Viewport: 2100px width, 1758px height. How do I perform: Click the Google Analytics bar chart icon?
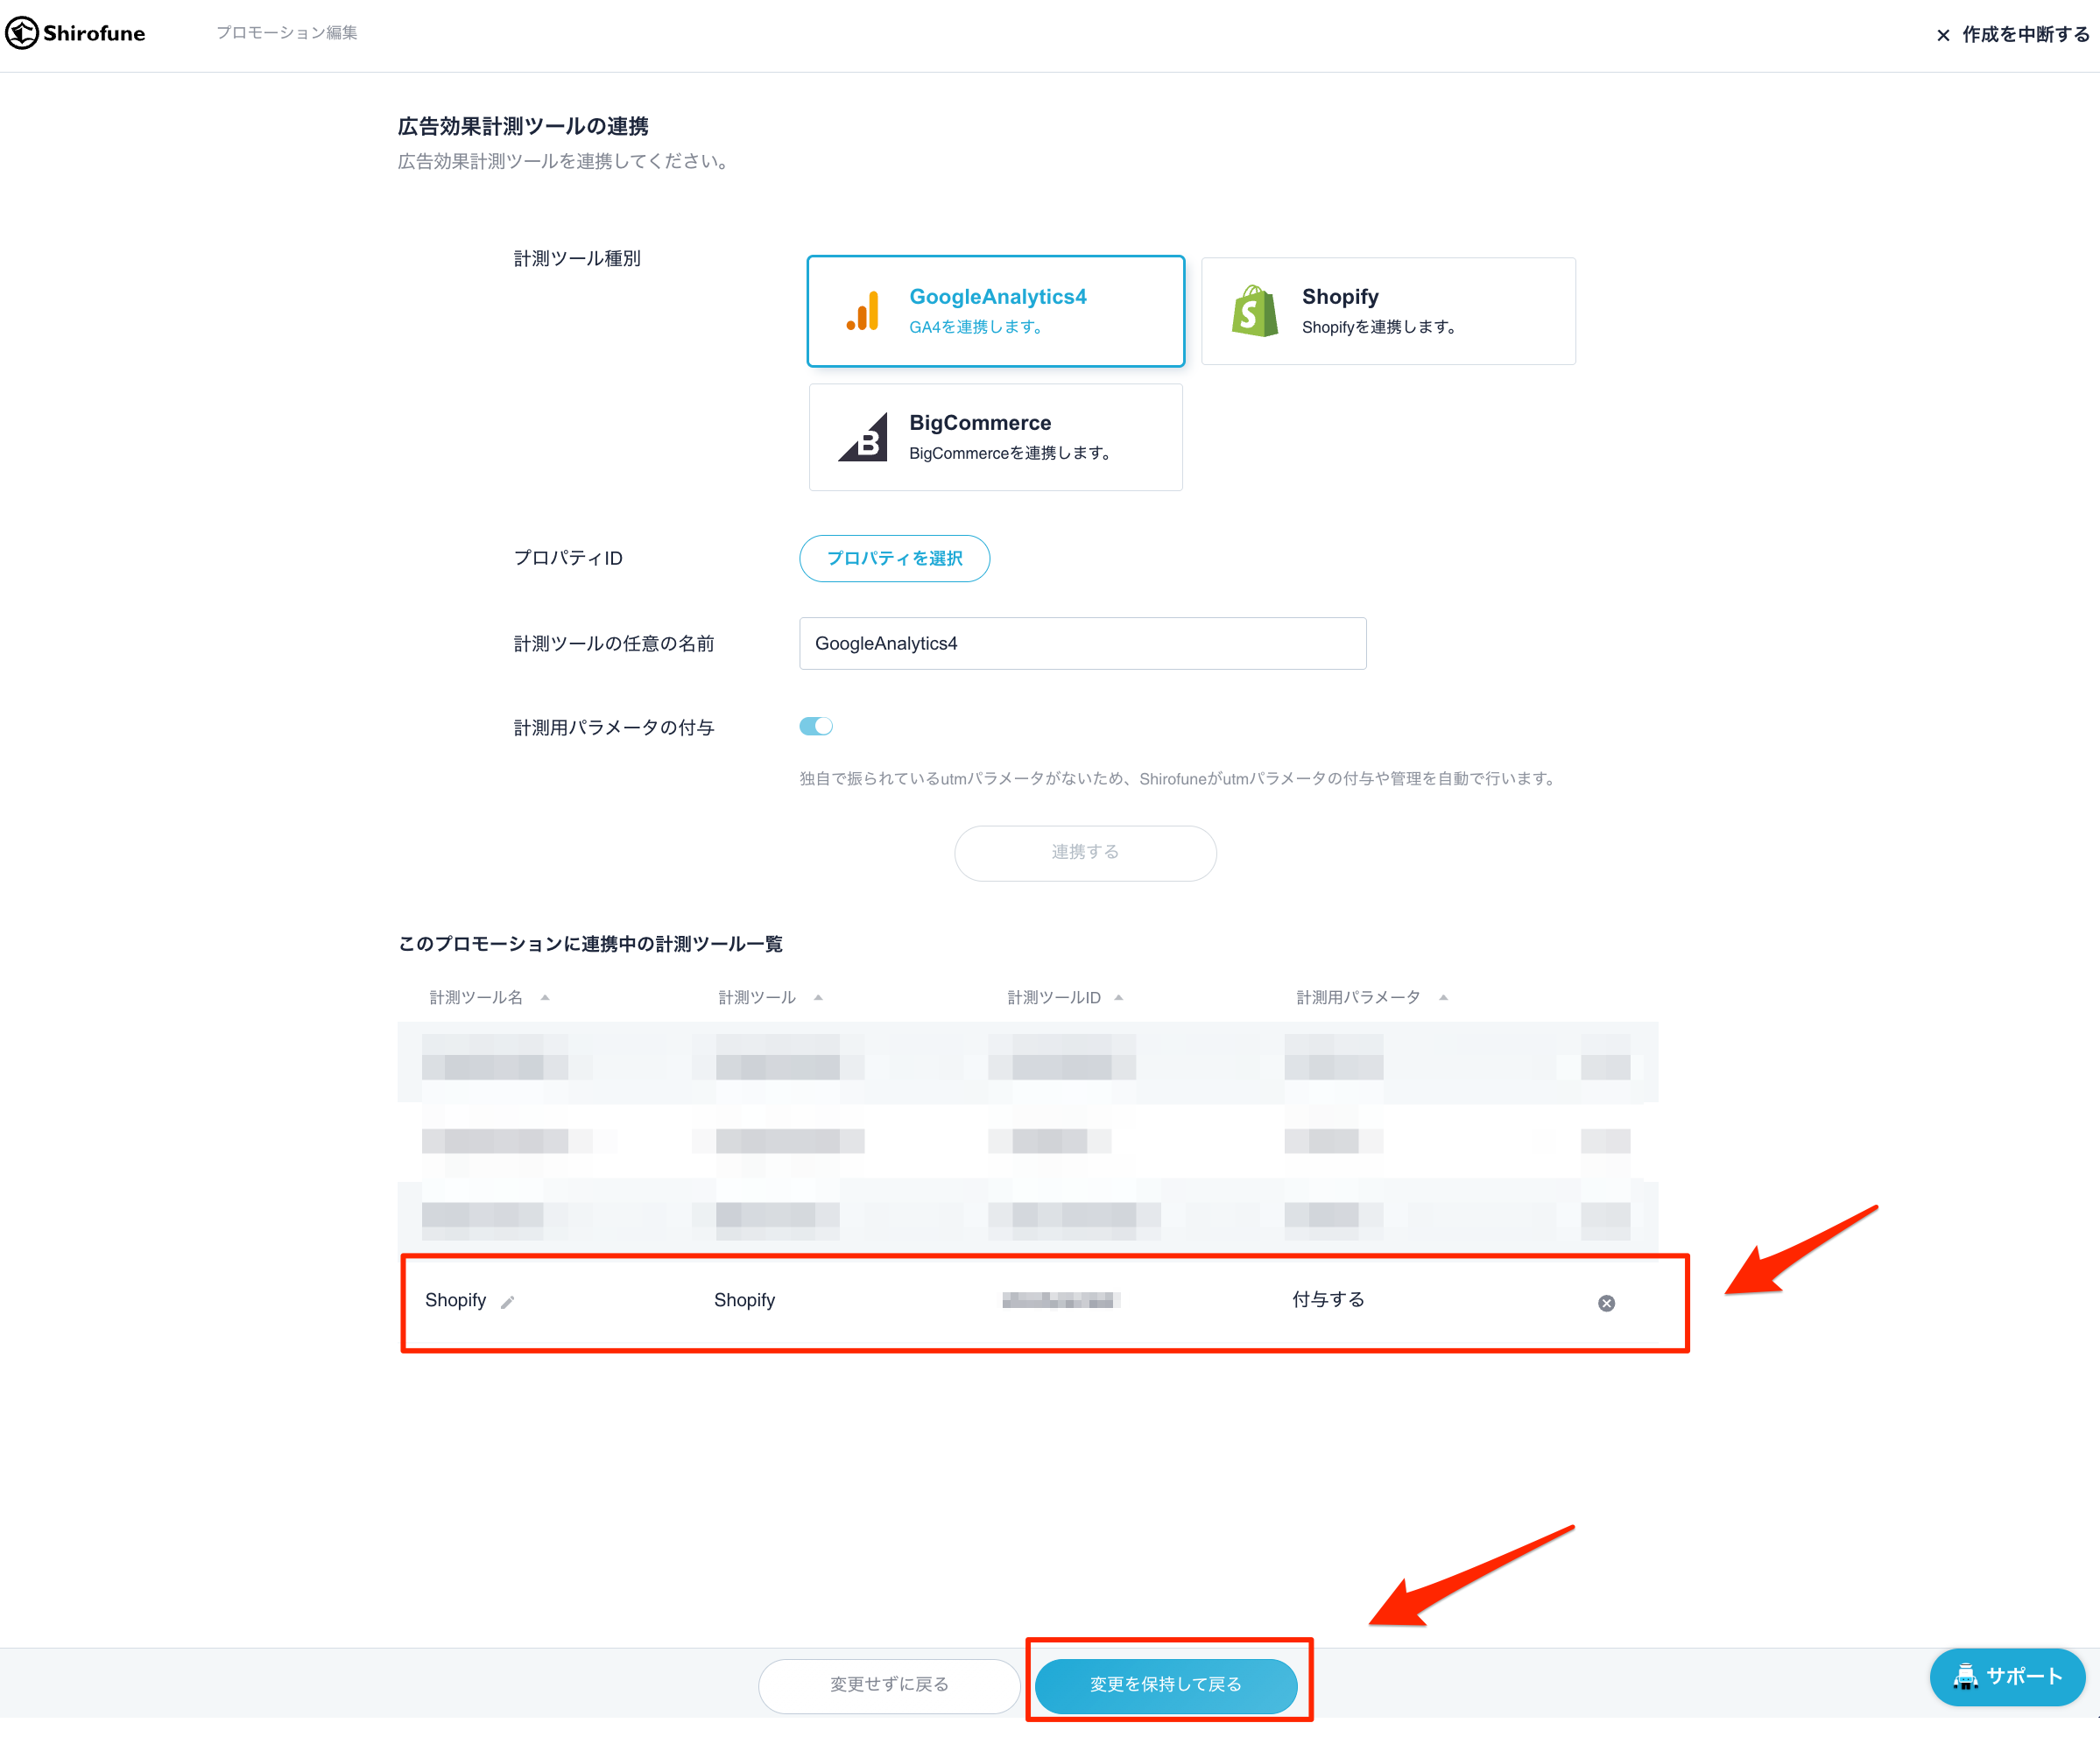[863, 311]
